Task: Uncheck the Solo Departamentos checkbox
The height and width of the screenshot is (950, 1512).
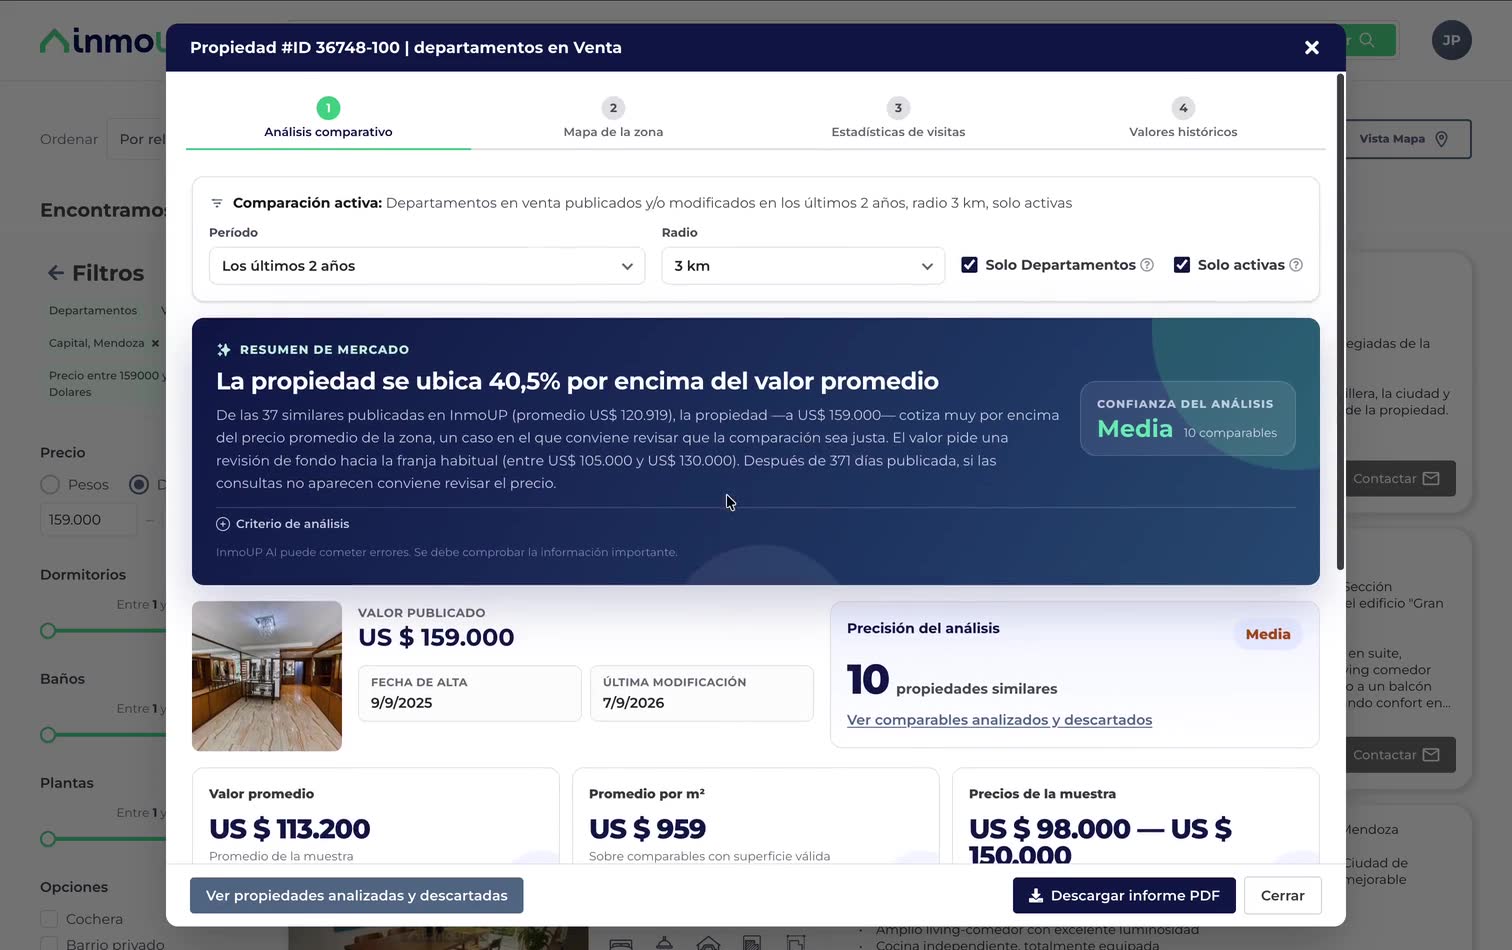Action: tap(969, 265)
